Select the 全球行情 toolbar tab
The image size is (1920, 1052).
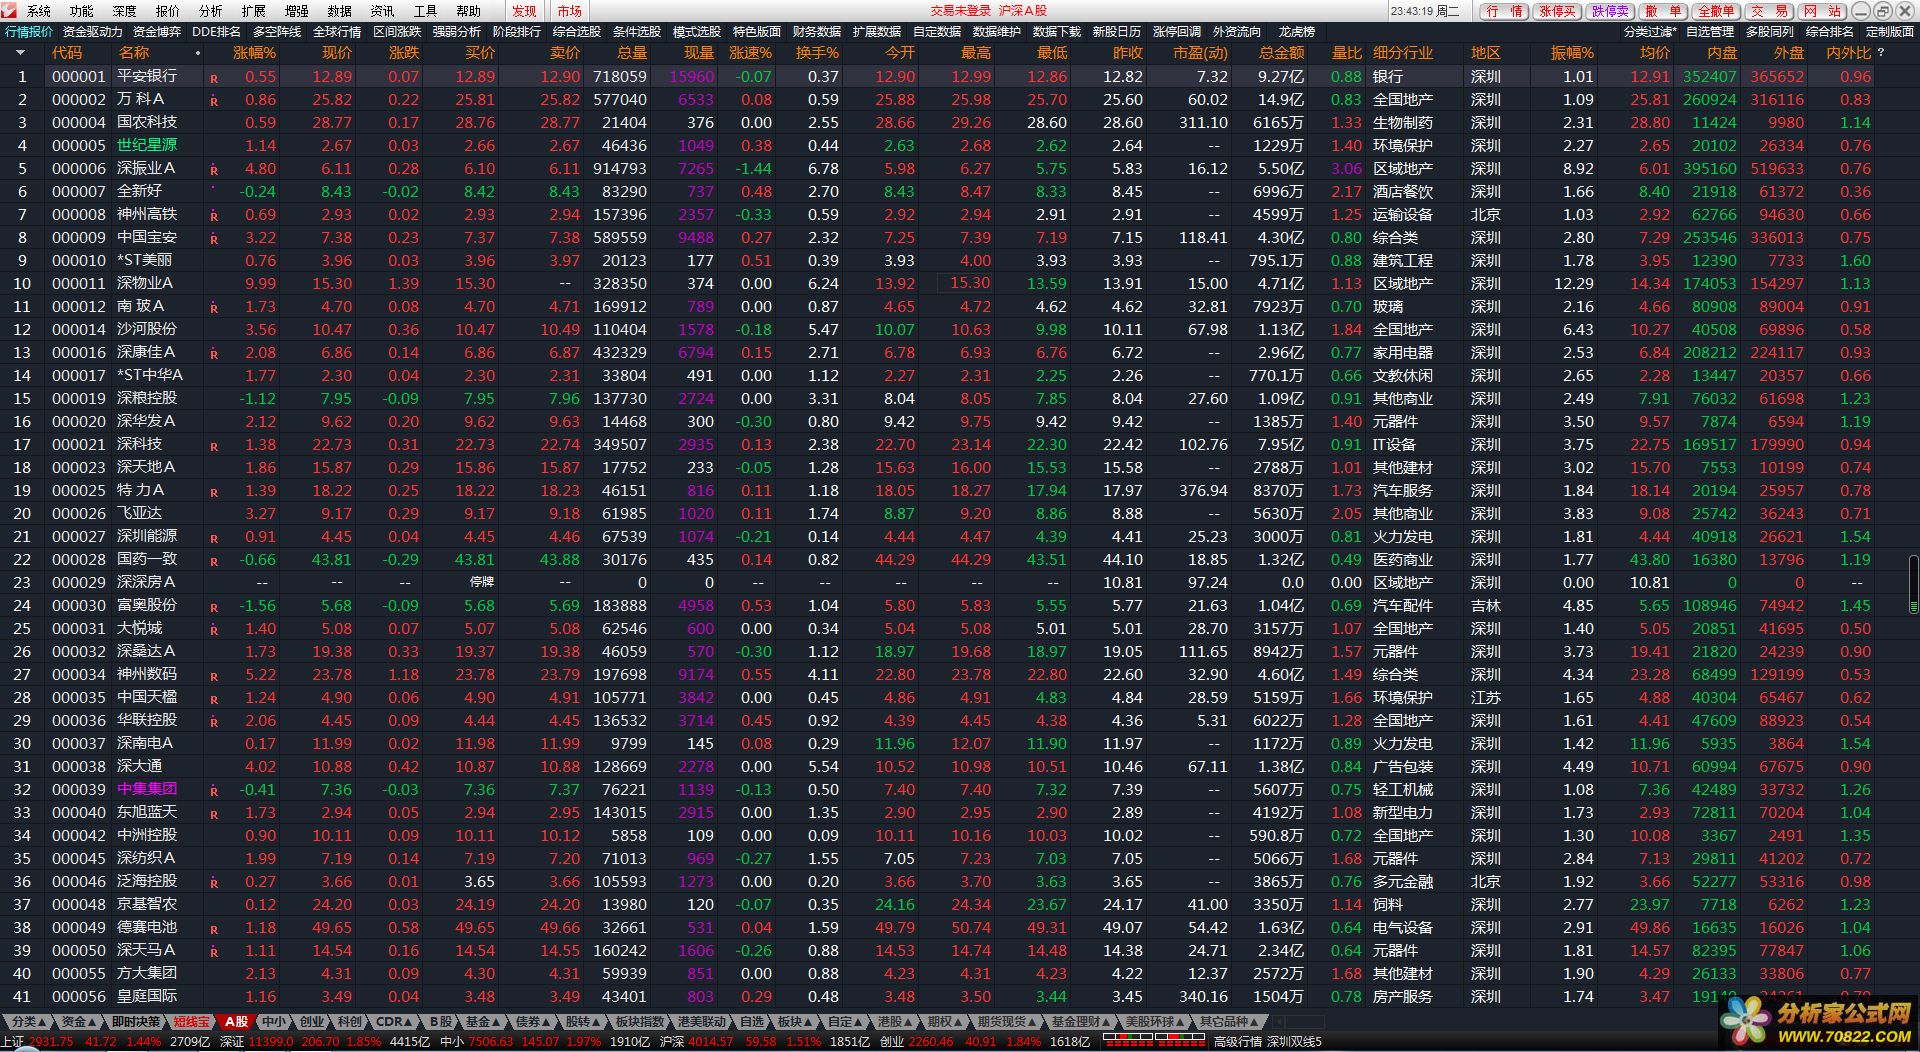coord(337,32)
